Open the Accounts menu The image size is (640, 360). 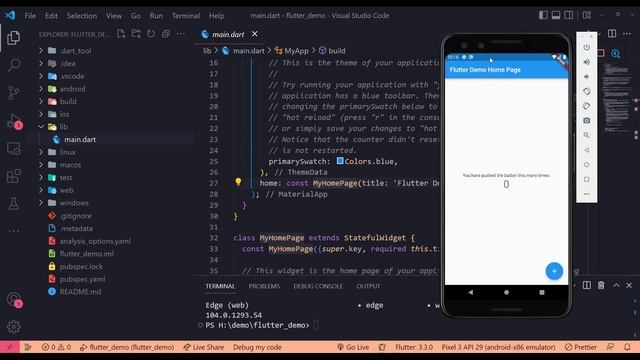(x=14, y=300)
